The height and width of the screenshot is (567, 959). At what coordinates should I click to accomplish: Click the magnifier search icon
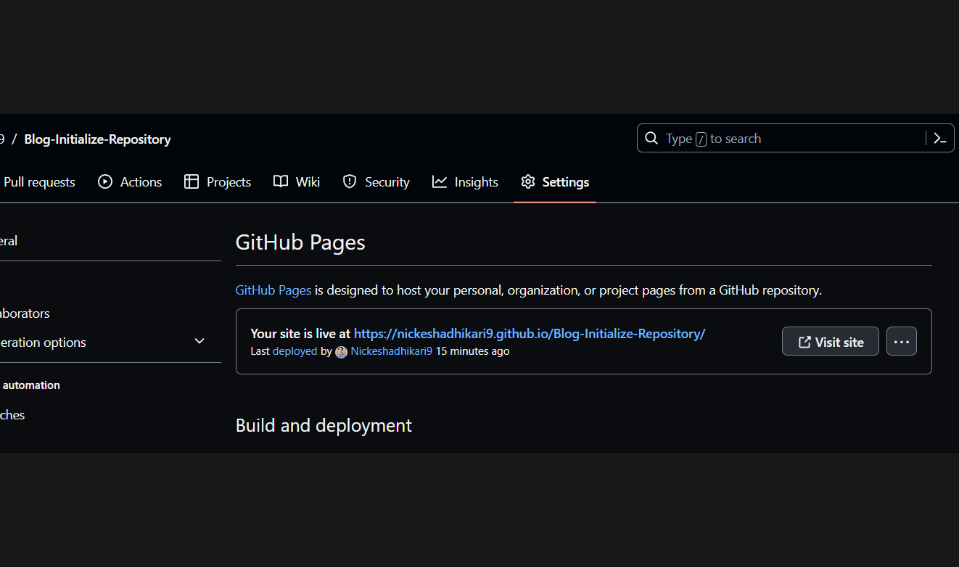652,138
